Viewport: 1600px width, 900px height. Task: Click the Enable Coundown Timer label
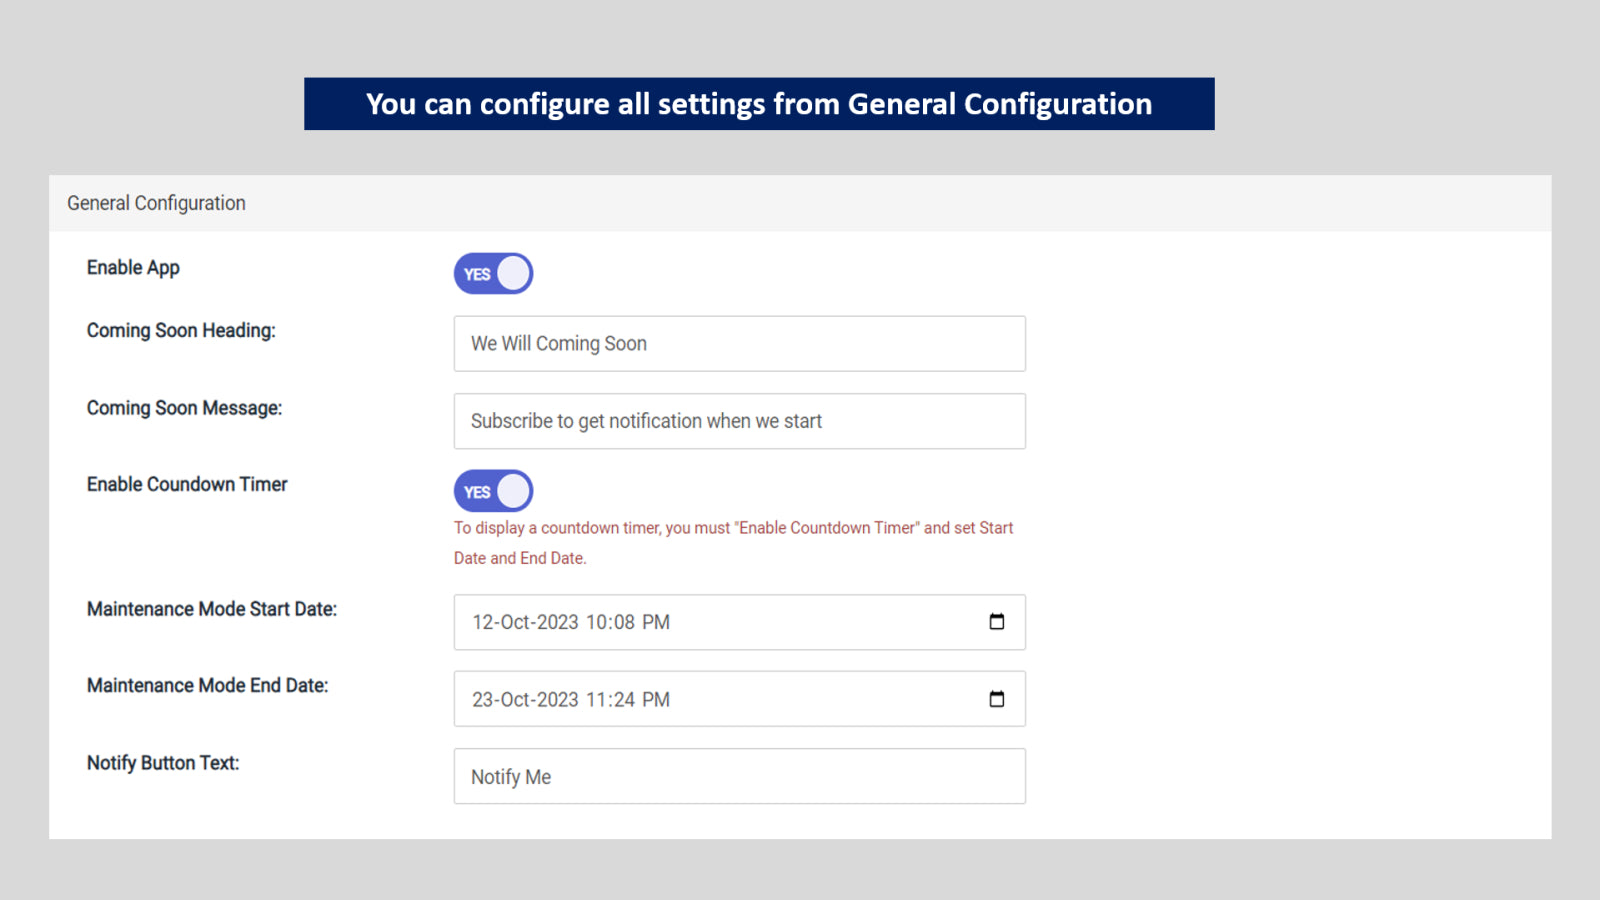click(x=187, y=485)
